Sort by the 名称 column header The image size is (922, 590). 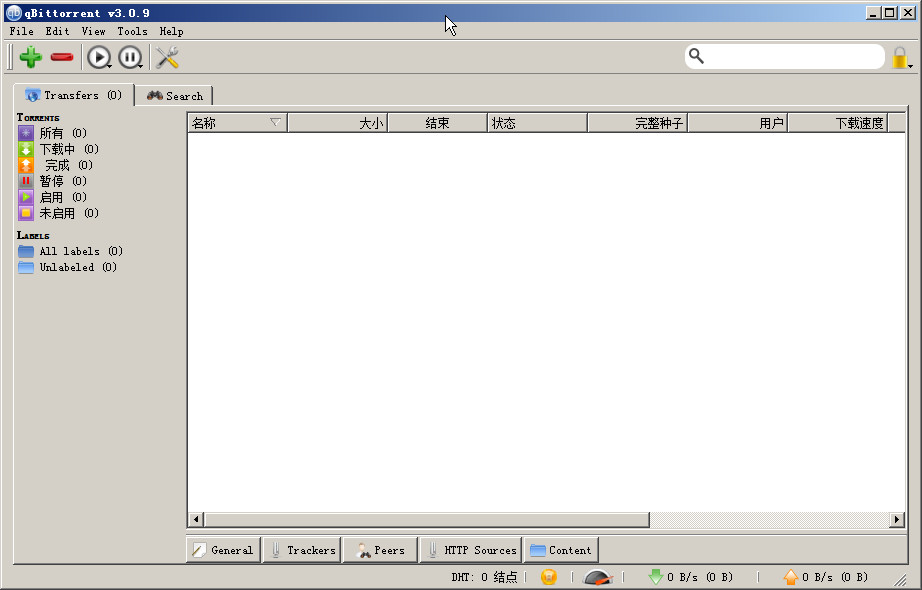(237, 123)
